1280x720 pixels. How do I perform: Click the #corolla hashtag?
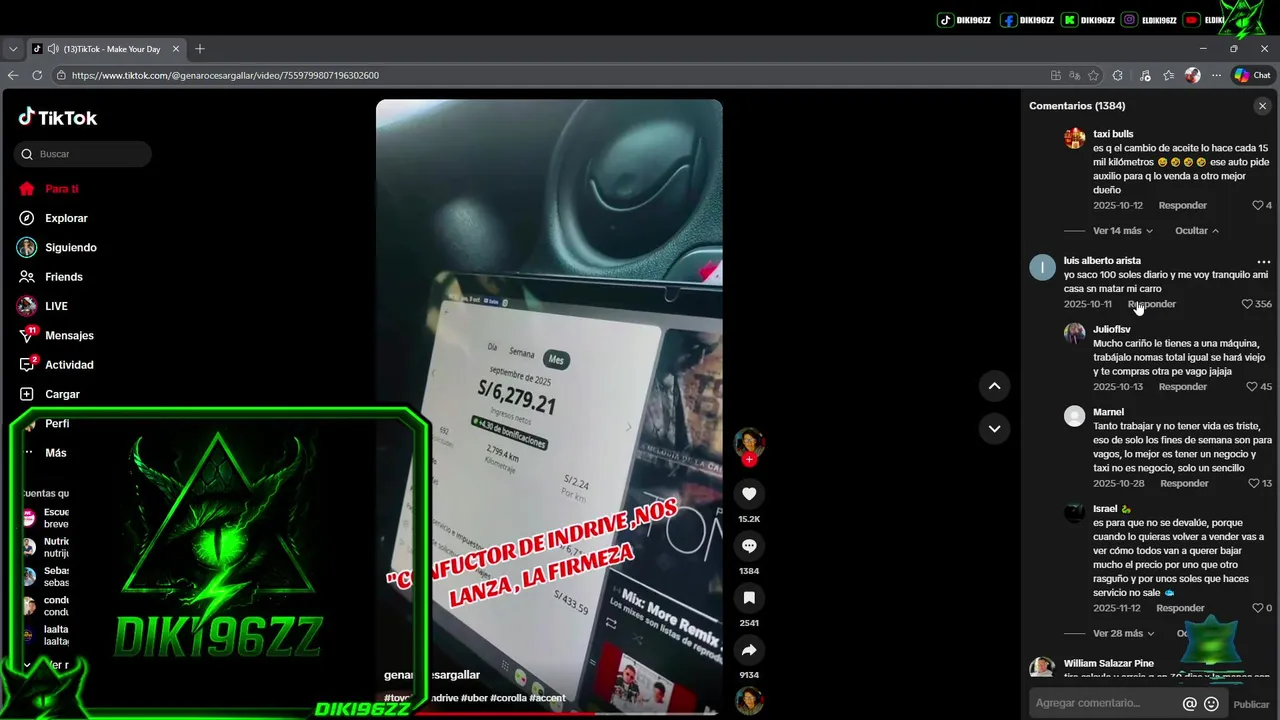(x=508, y=698)
